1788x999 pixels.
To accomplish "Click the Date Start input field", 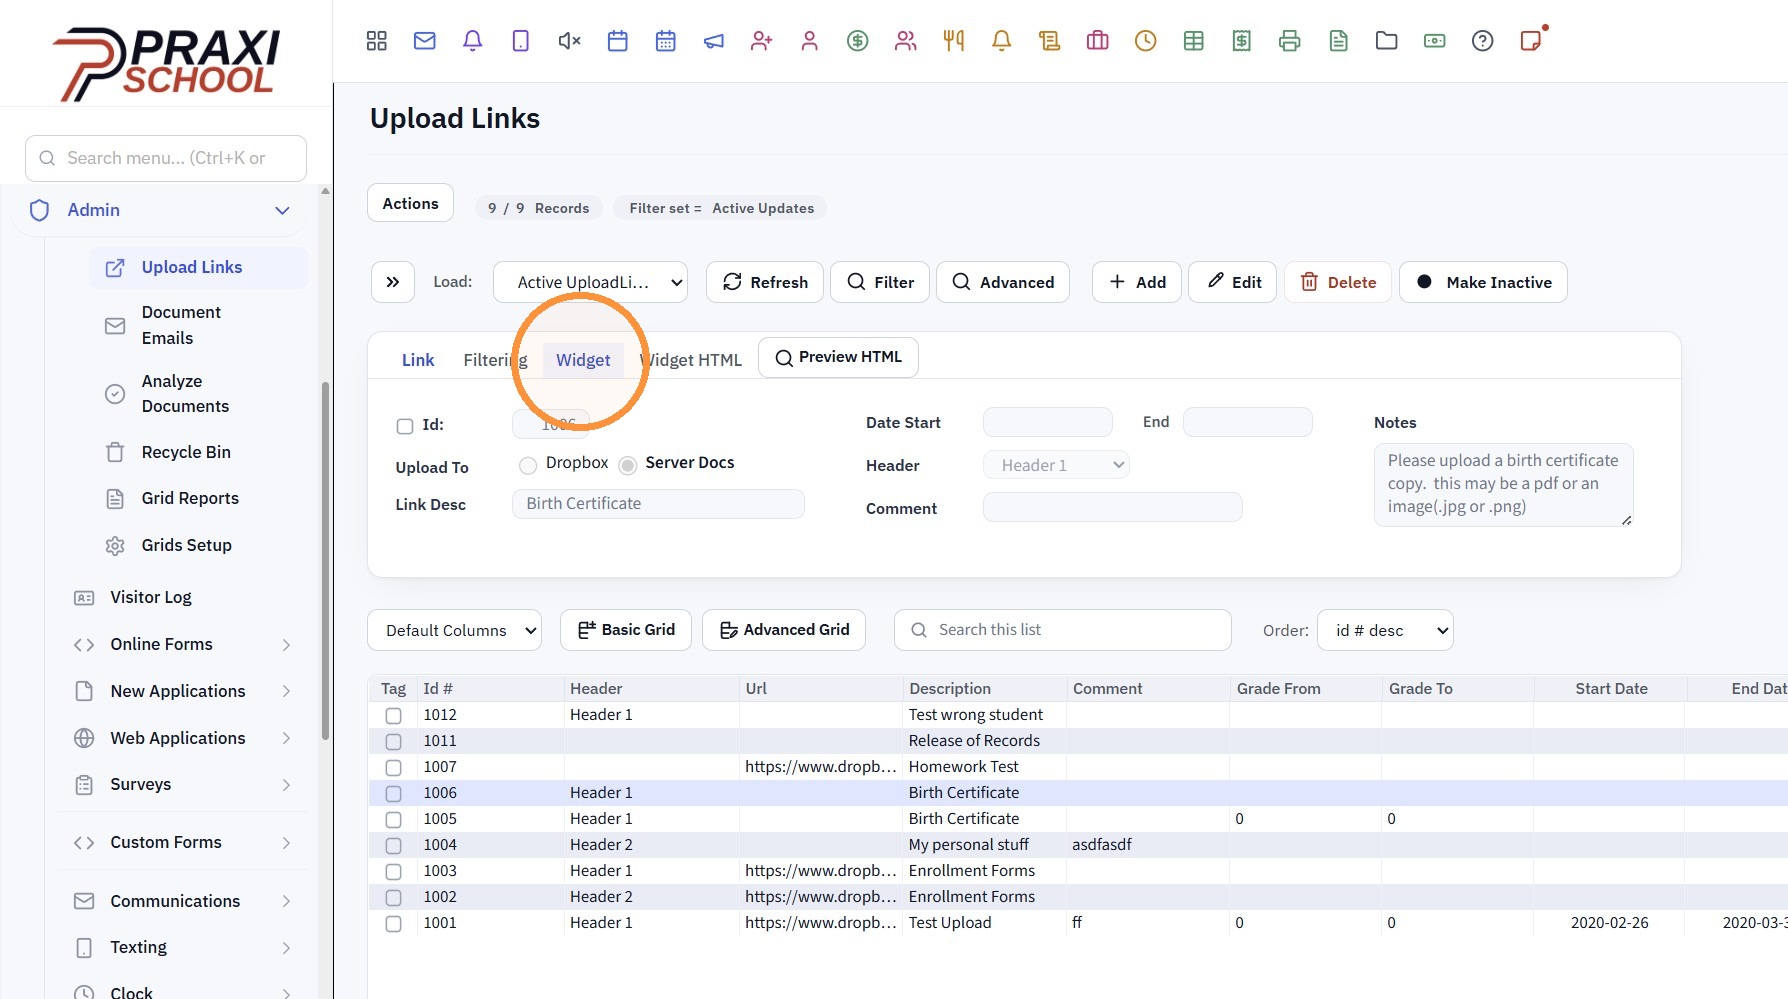I will tap(1048, 422).
